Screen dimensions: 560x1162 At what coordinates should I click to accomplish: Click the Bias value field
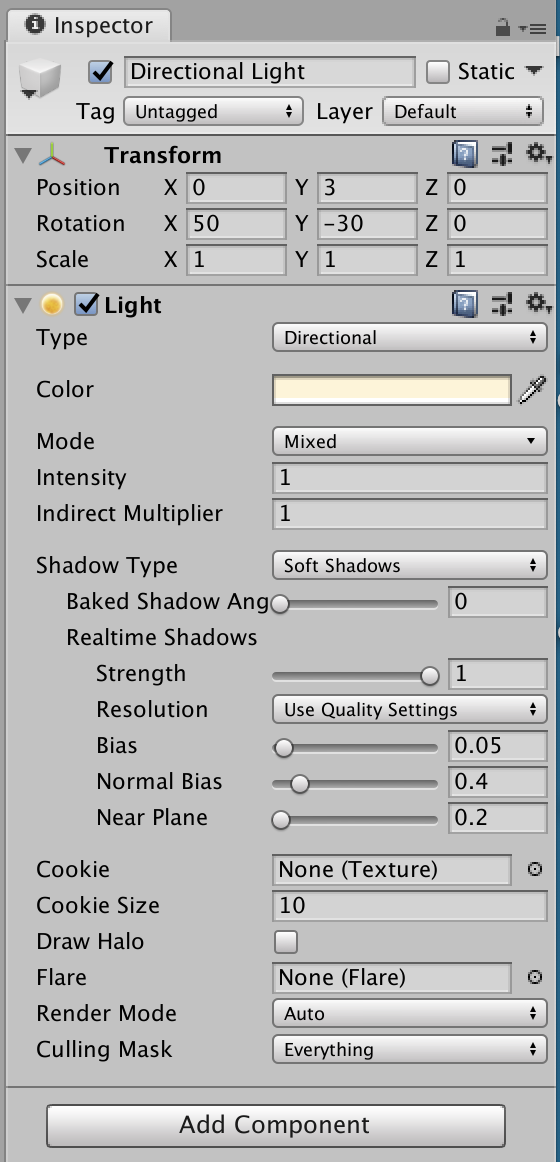[498, 746]
